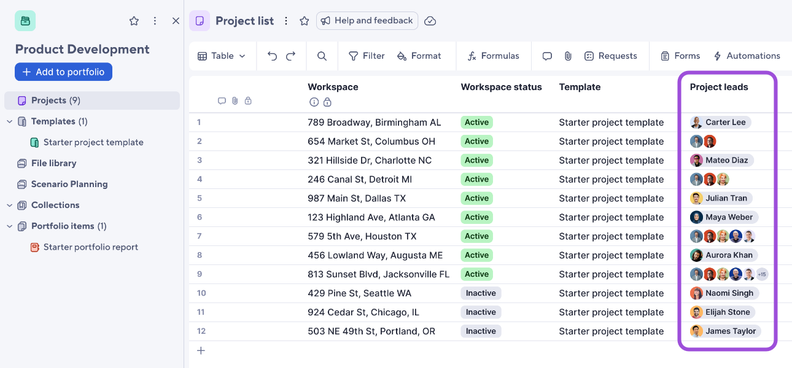The height and width of the screenshot is (368, 792).
Task: Click the +15 more leads badge in row 9
Action: click(762, 274)
